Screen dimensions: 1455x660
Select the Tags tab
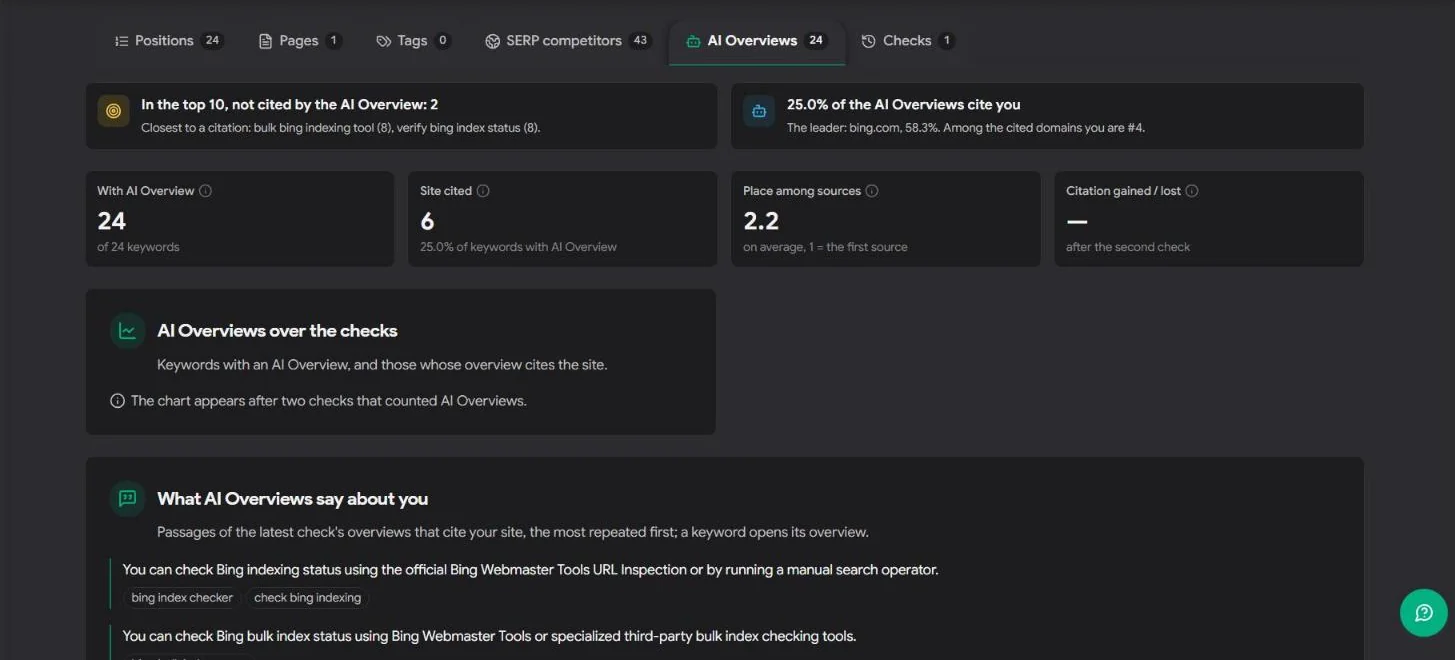(413, 41)
